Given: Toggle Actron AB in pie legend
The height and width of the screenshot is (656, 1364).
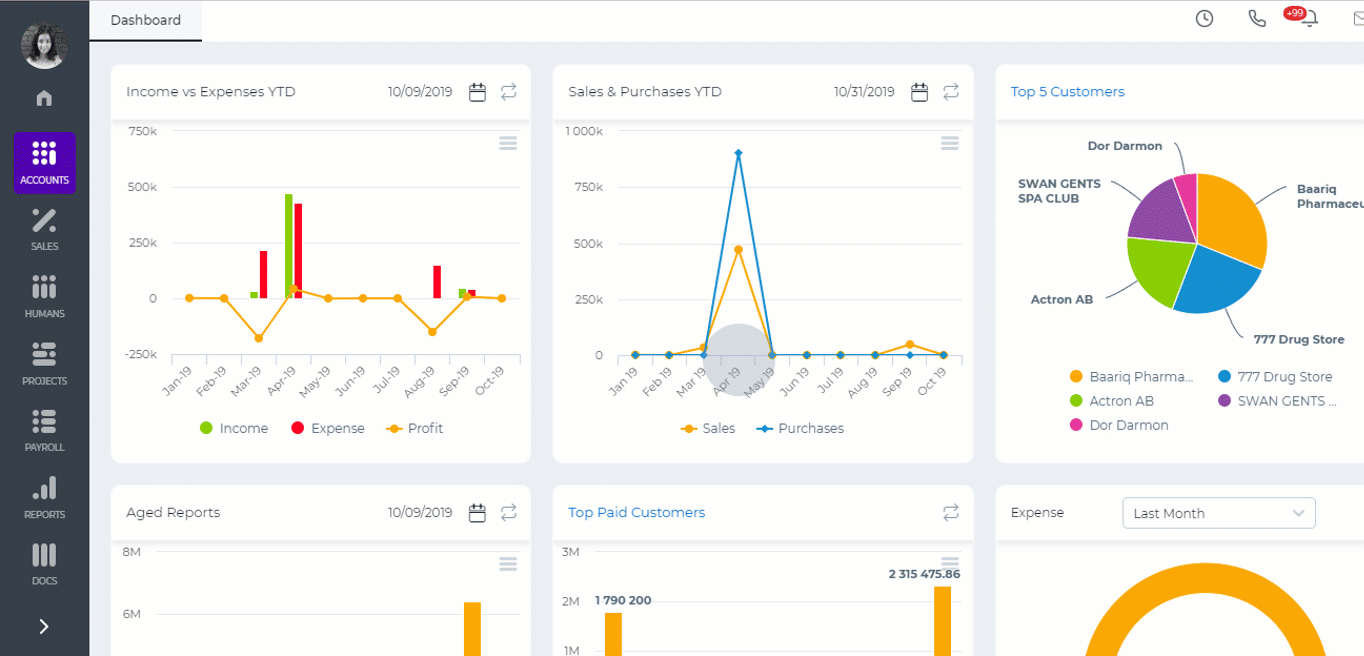Looking at the screenshot, I should [1111, 401].
